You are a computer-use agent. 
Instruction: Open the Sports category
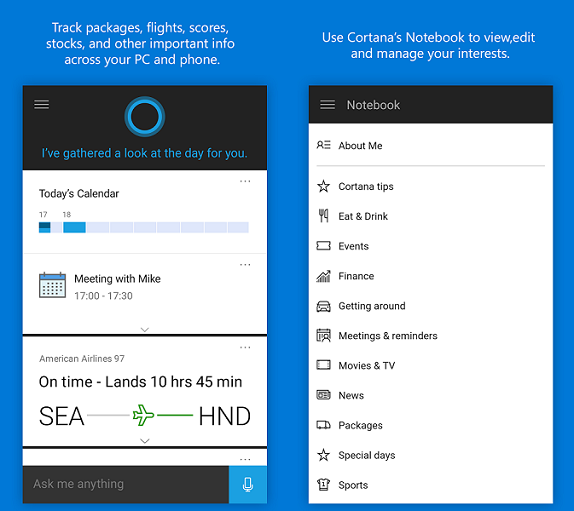(430, 485)
